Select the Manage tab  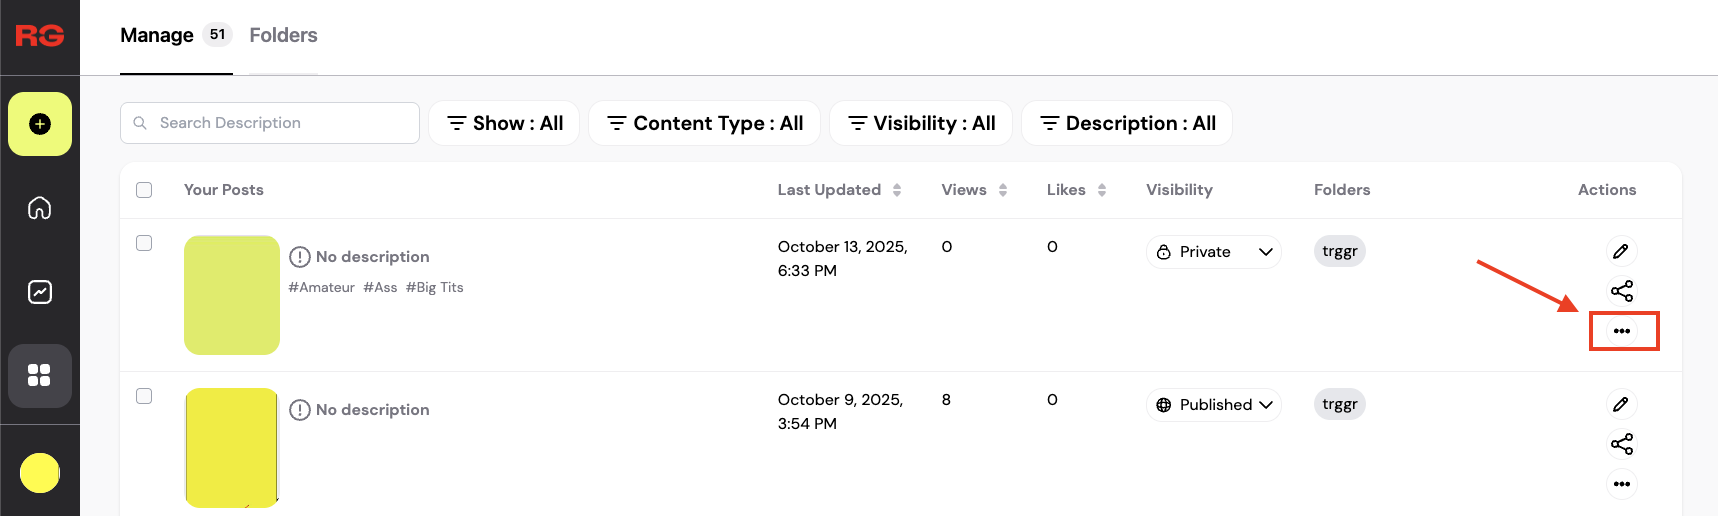point(157,35)
